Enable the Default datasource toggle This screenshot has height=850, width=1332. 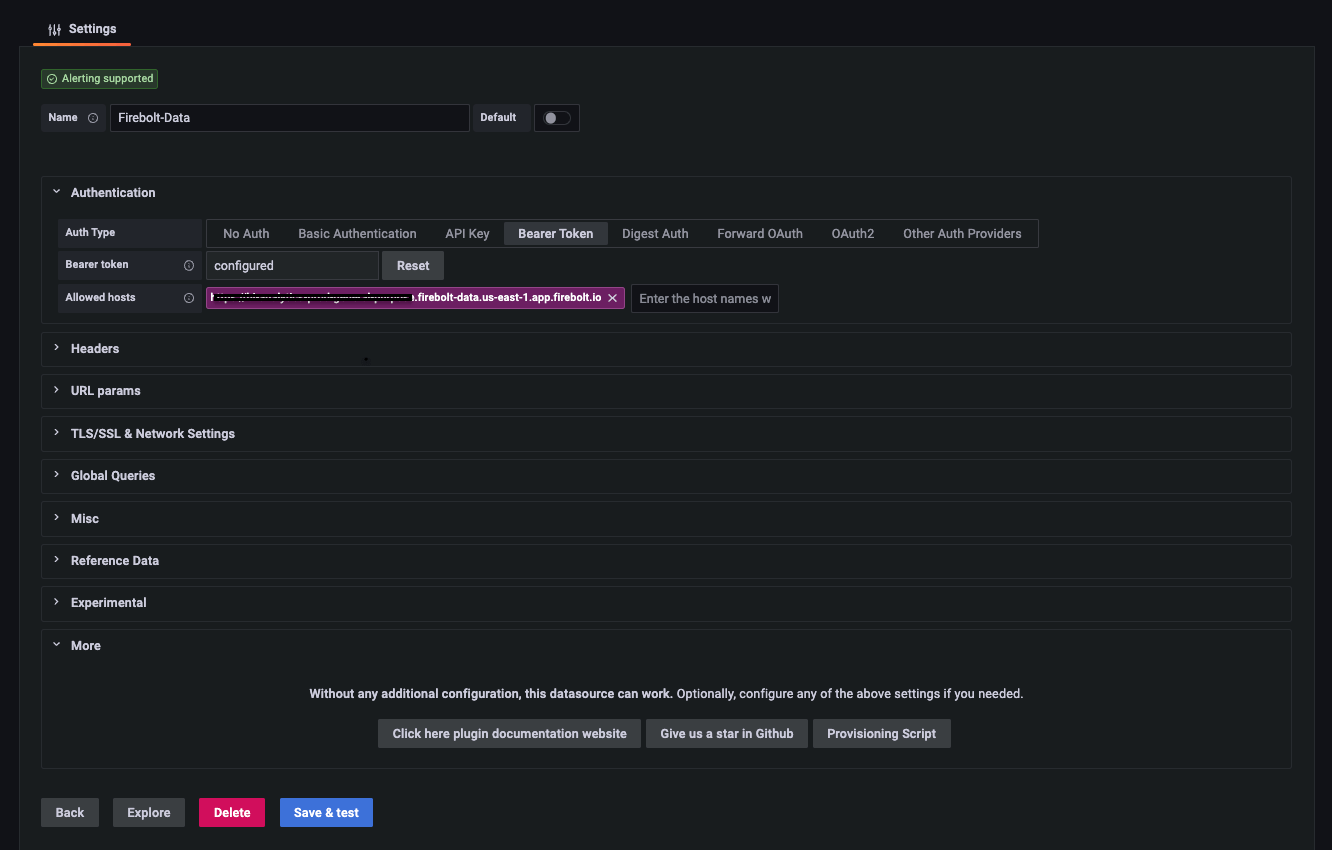pyautogui.click(x=557, y=117)
